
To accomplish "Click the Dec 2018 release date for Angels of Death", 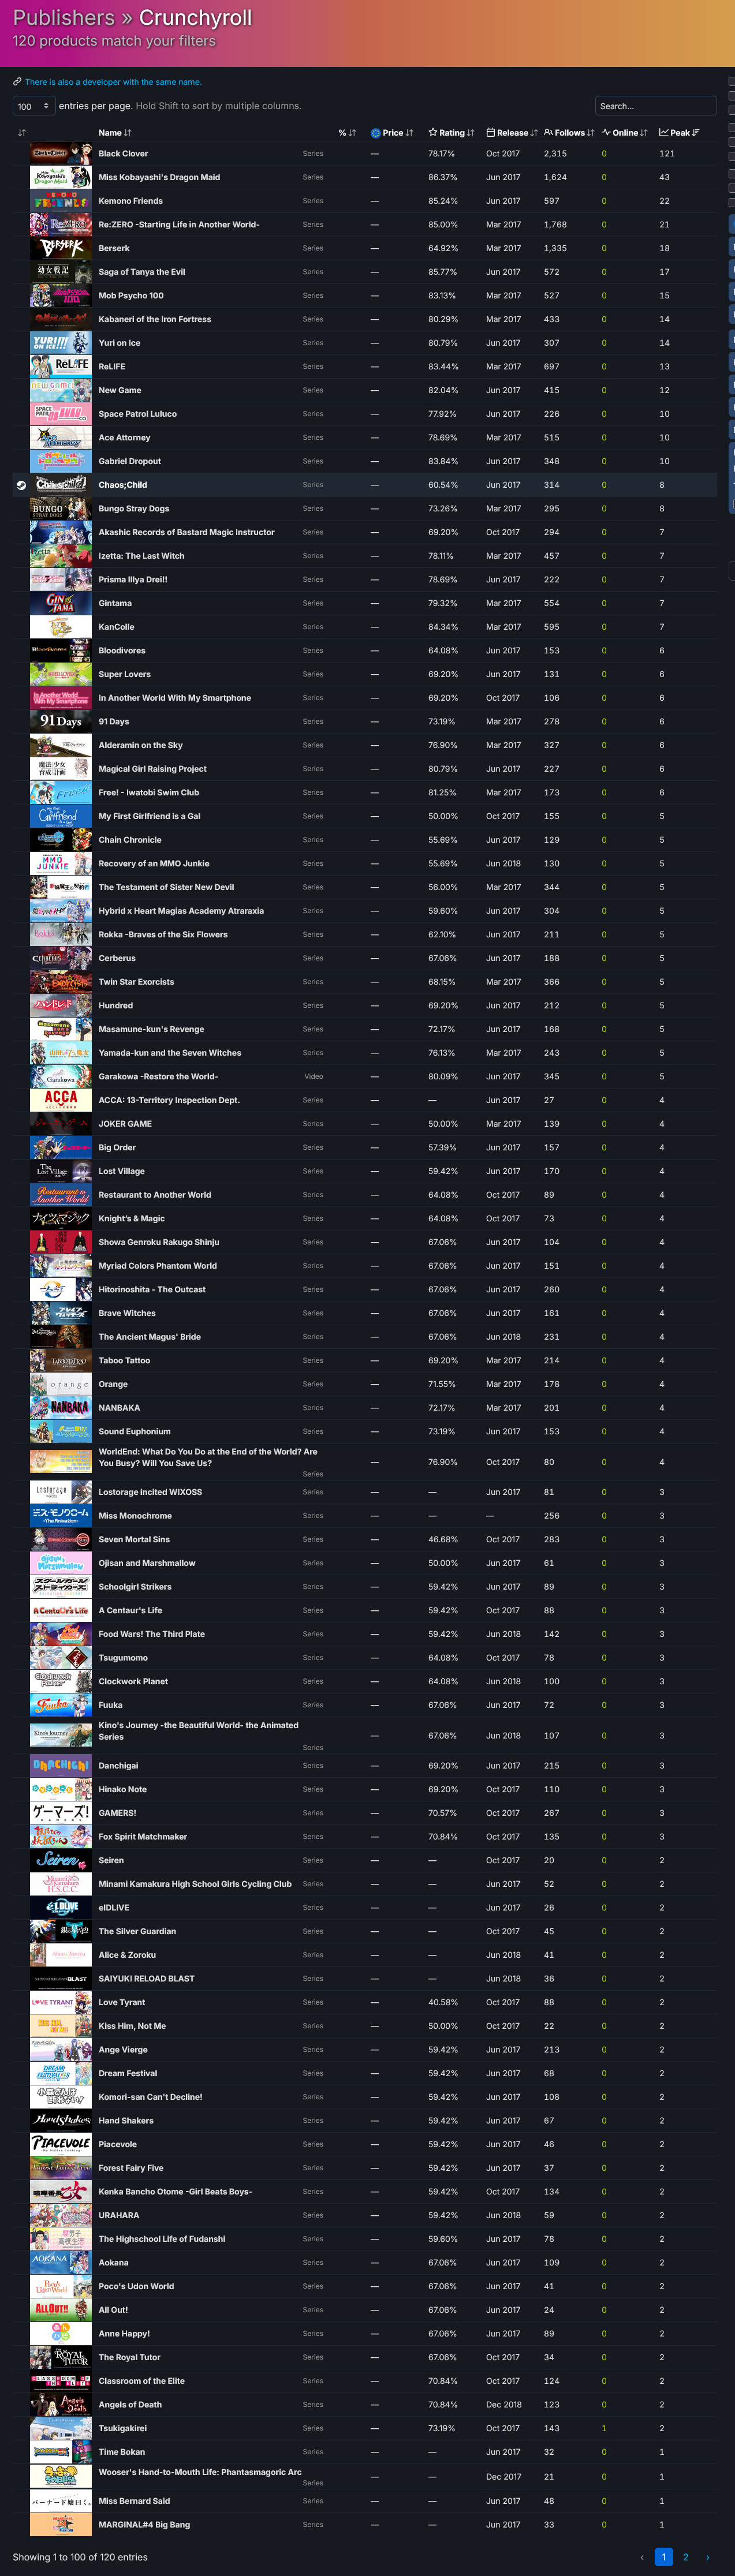I will coord(503,2405).
